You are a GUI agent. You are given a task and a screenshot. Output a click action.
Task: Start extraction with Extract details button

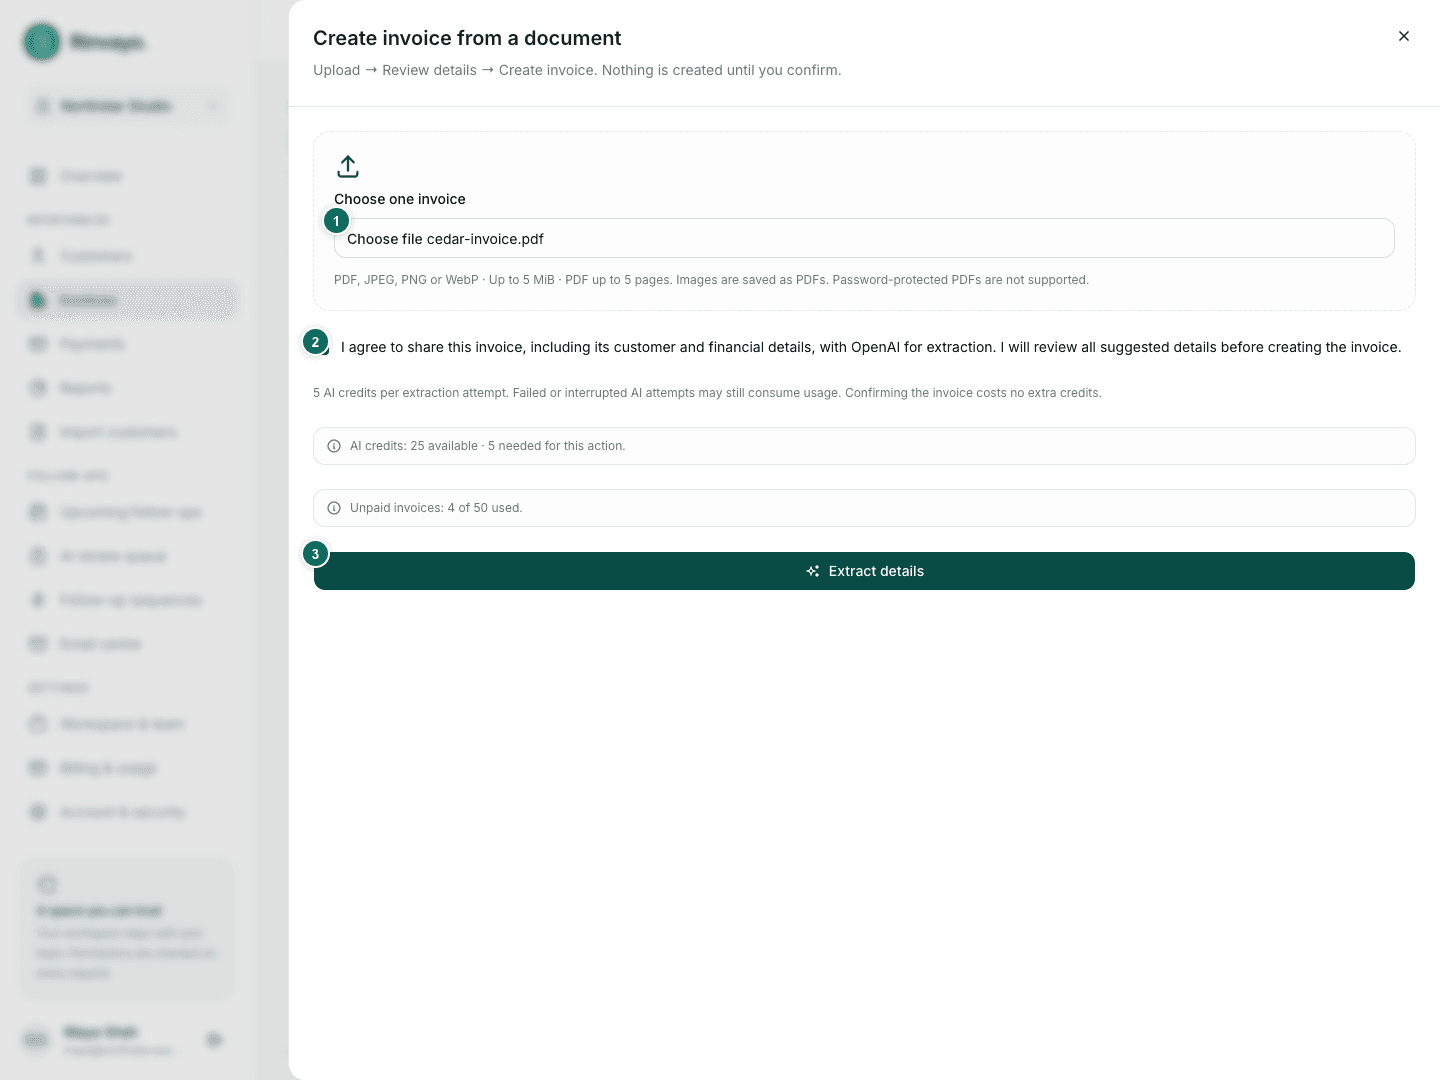(x=864, y=571)
